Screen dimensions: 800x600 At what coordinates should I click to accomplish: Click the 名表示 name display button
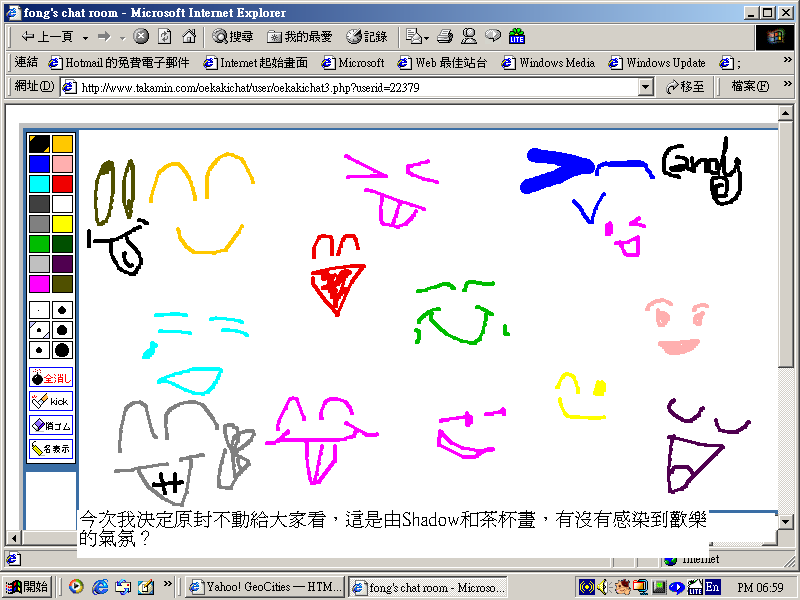50,449
